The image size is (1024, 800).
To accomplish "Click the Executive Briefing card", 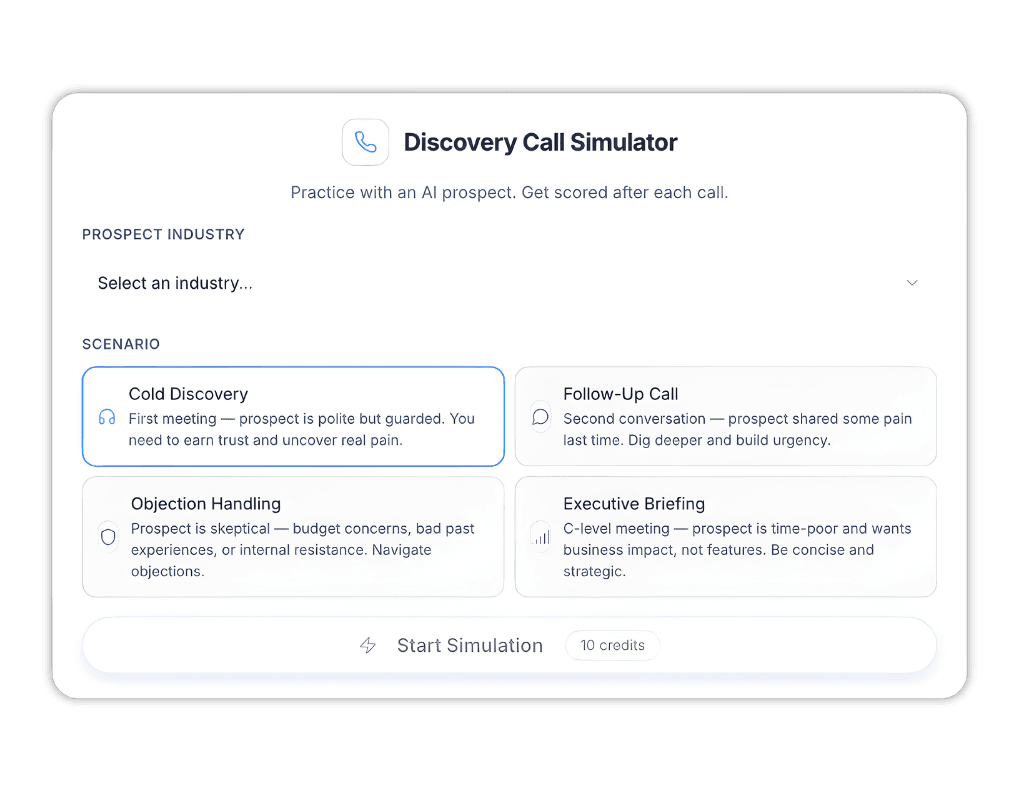I will [x=726, y=536].
